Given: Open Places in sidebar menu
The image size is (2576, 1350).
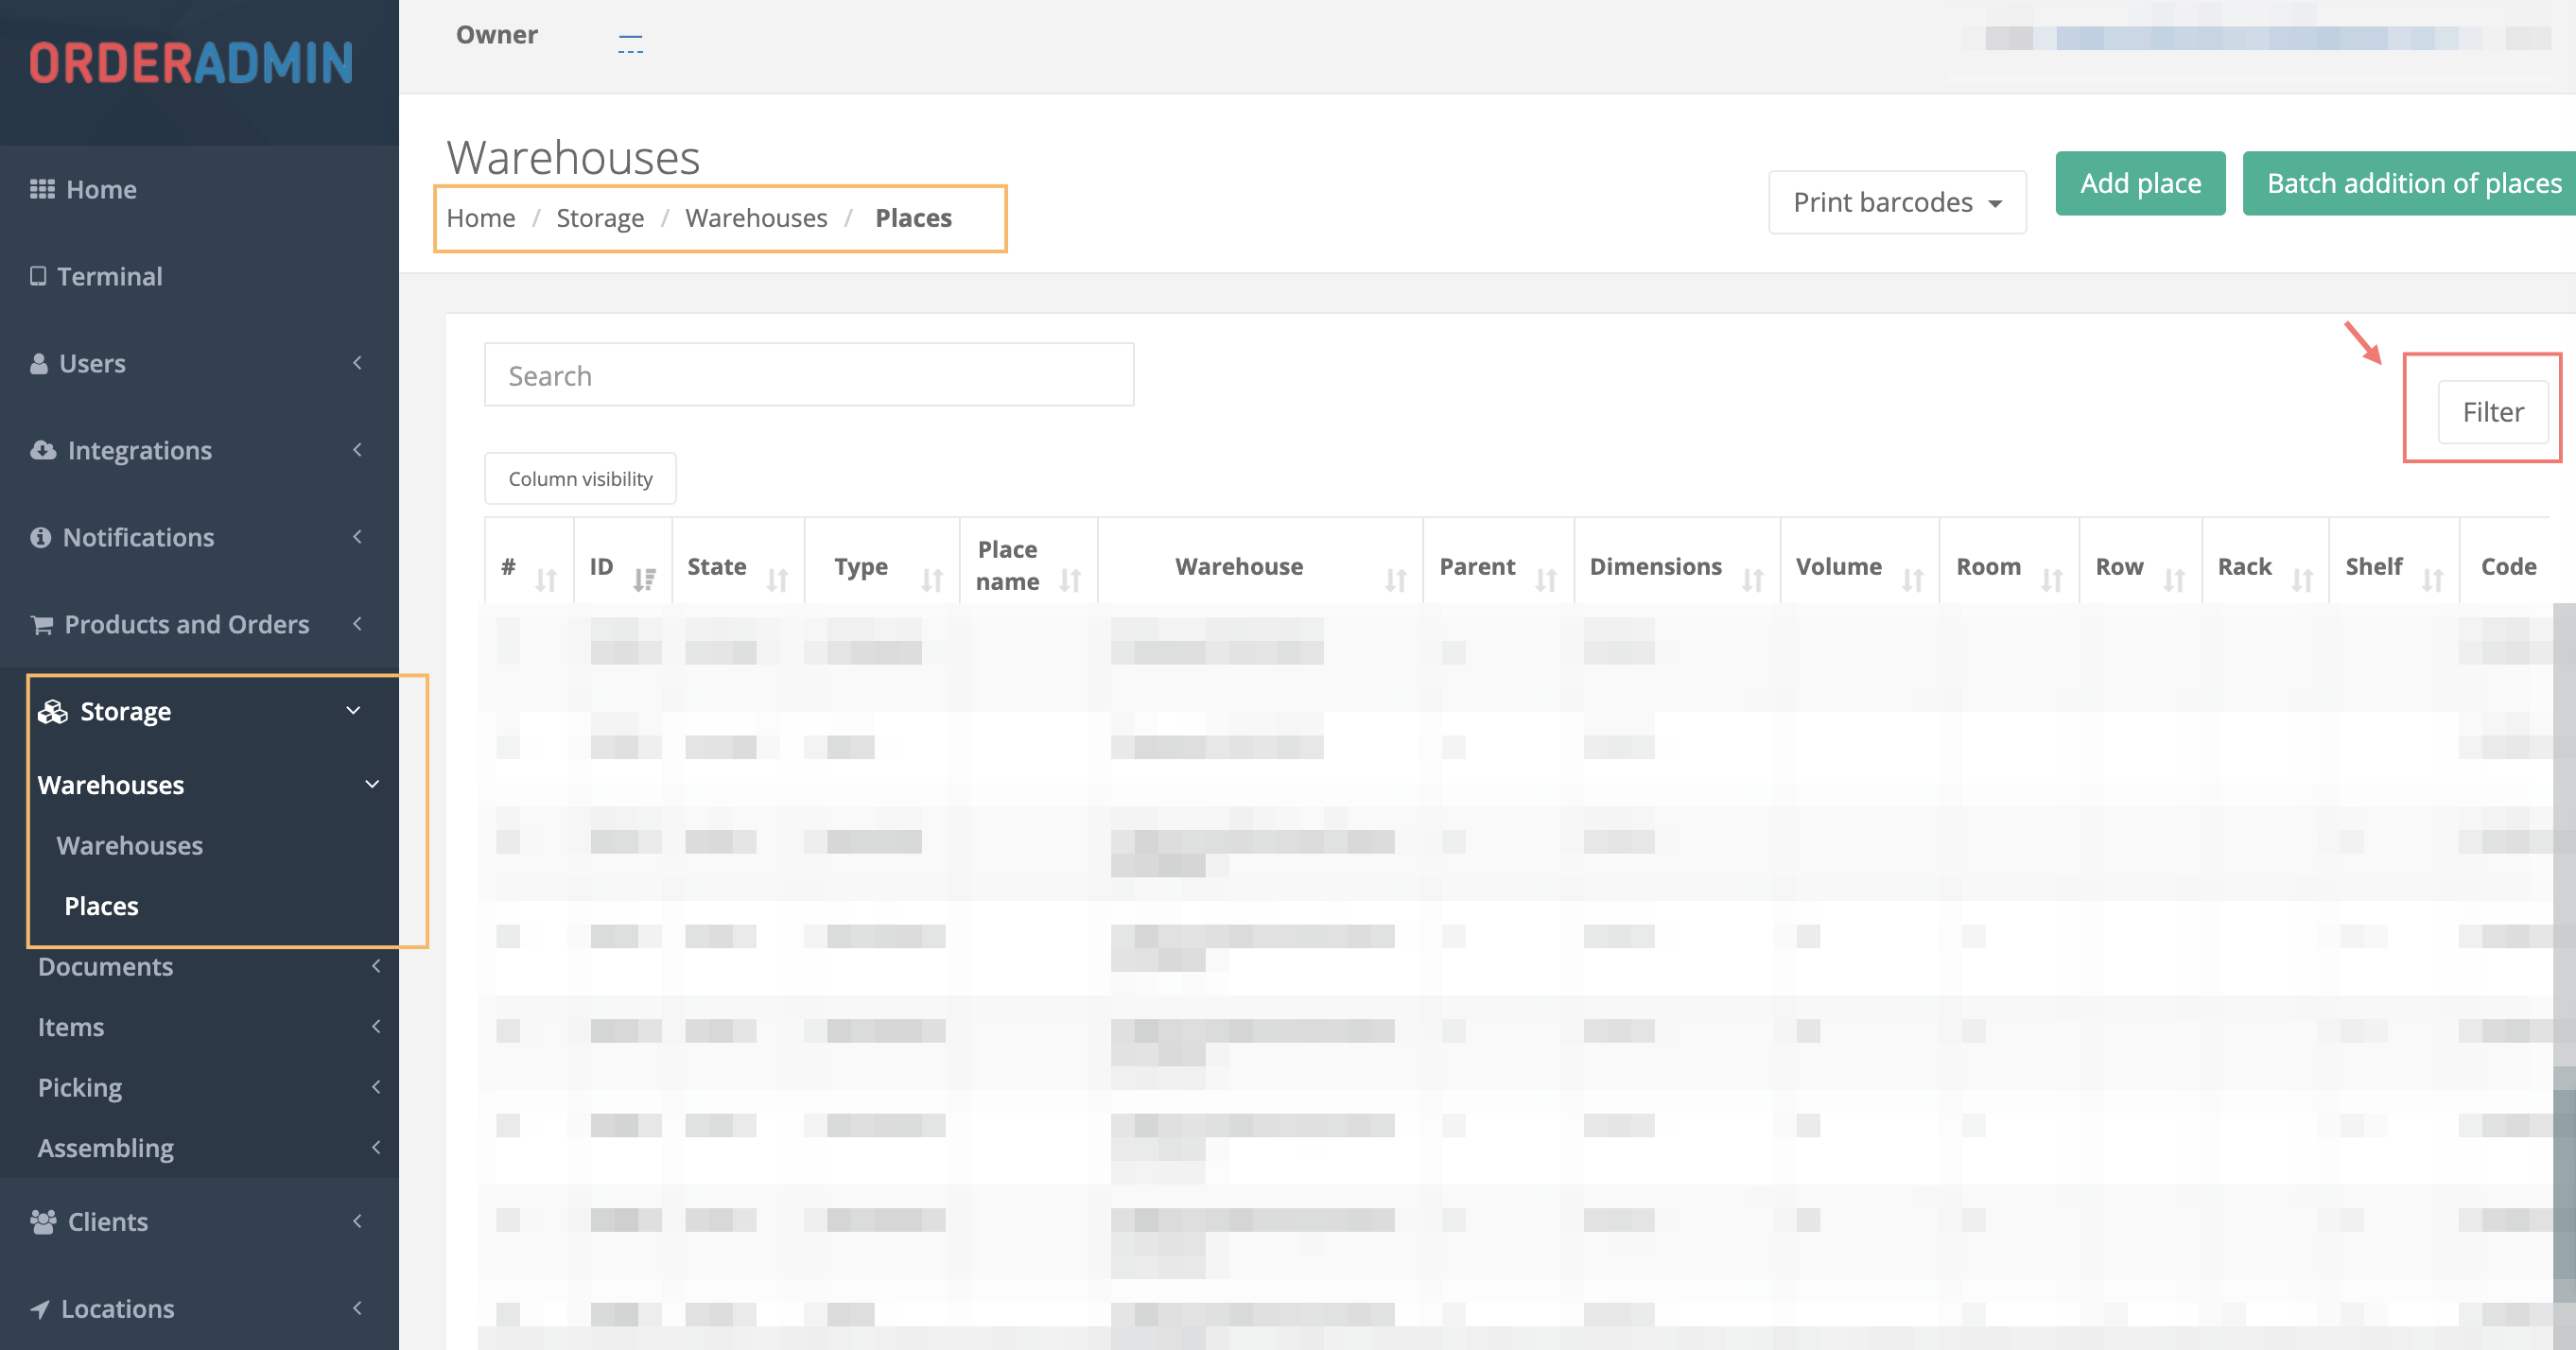Looking at the screenshot, I should [x=101, y=906].
